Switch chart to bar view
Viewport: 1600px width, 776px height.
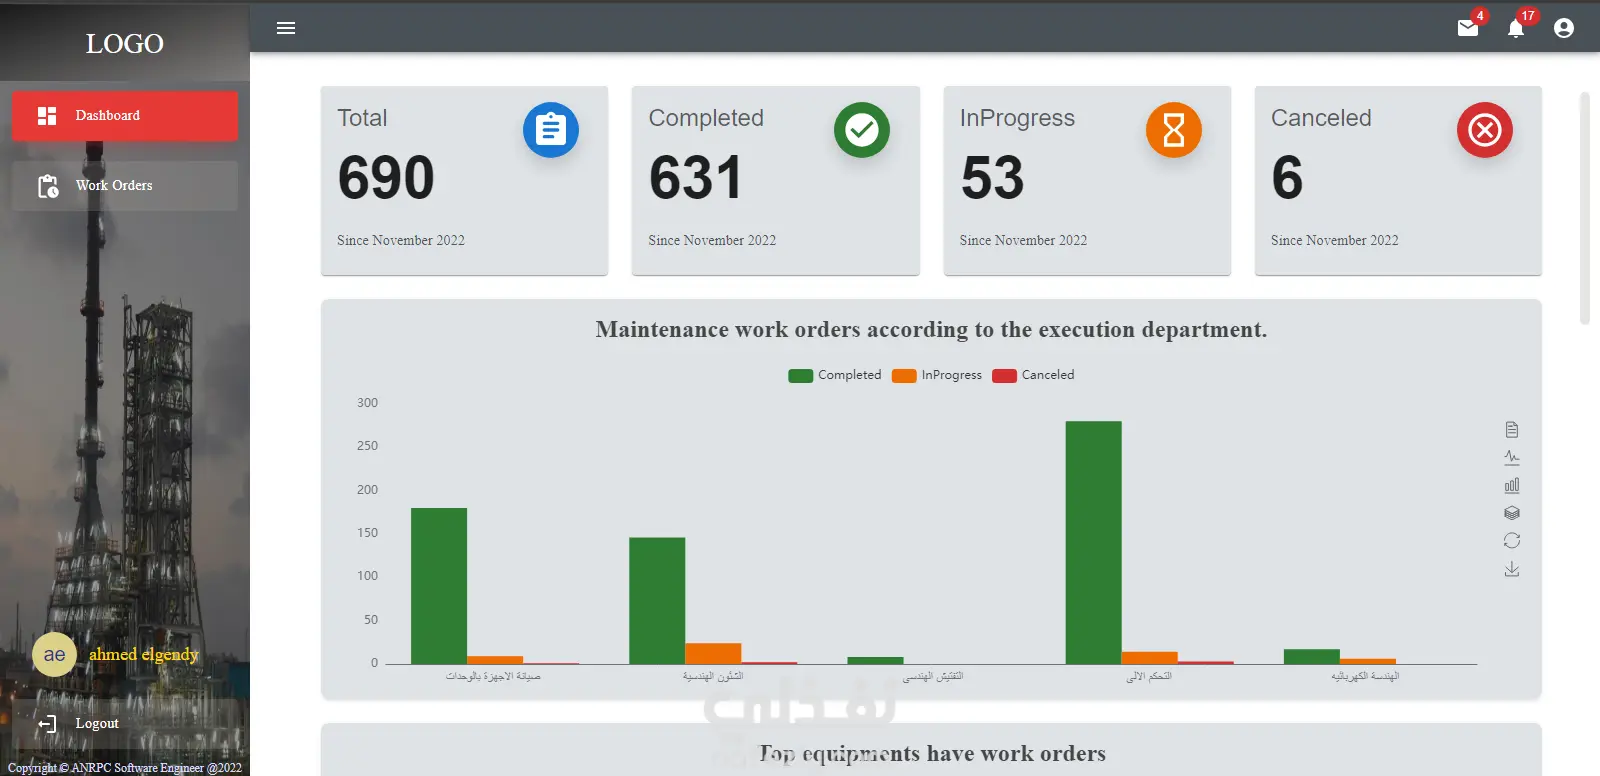pos(1512,485)
